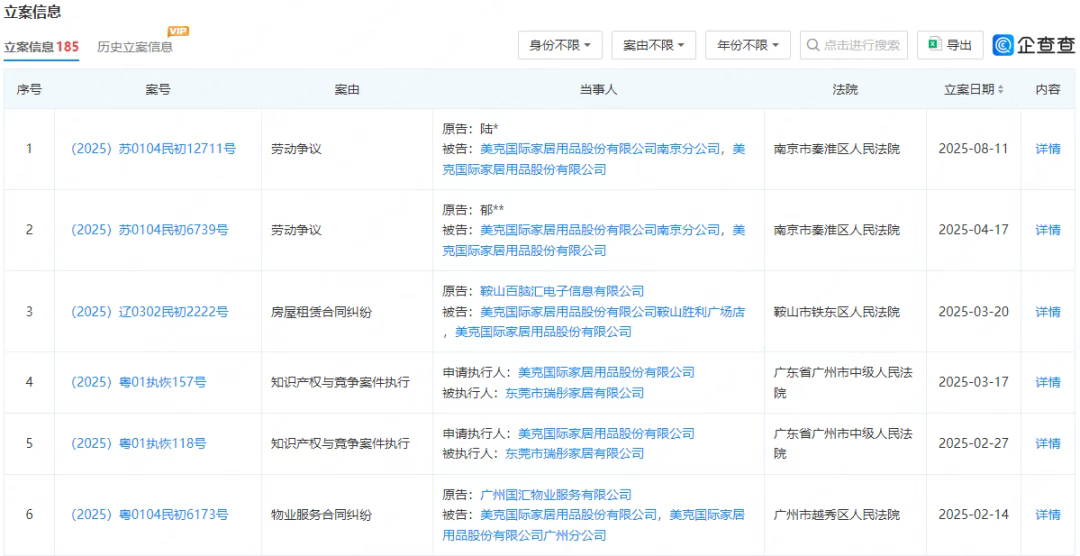Open the 身份不限 dropdown
Image resolution: width=1080 pixels, height=556 pixels.
pyautogui.click(x=560, y=45)
